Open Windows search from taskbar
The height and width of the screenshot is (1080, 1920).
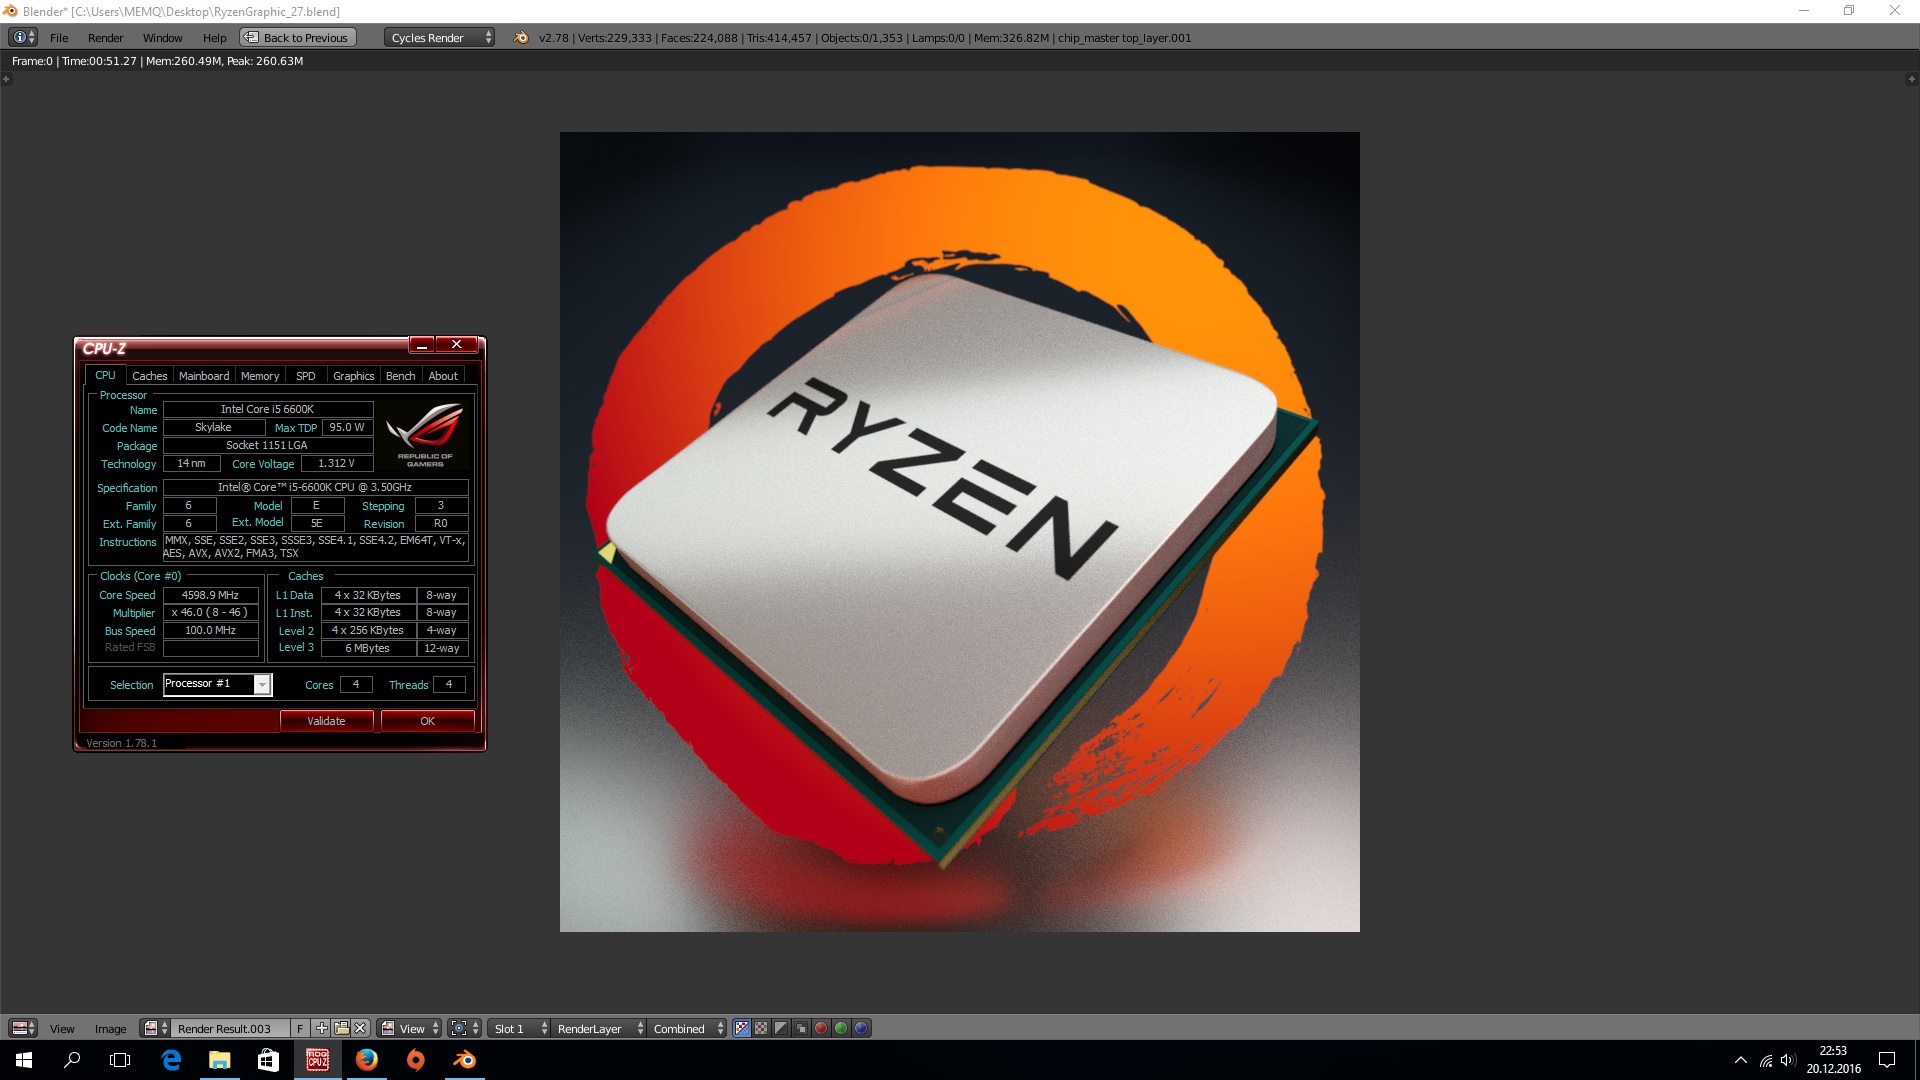click(72, 1060)
